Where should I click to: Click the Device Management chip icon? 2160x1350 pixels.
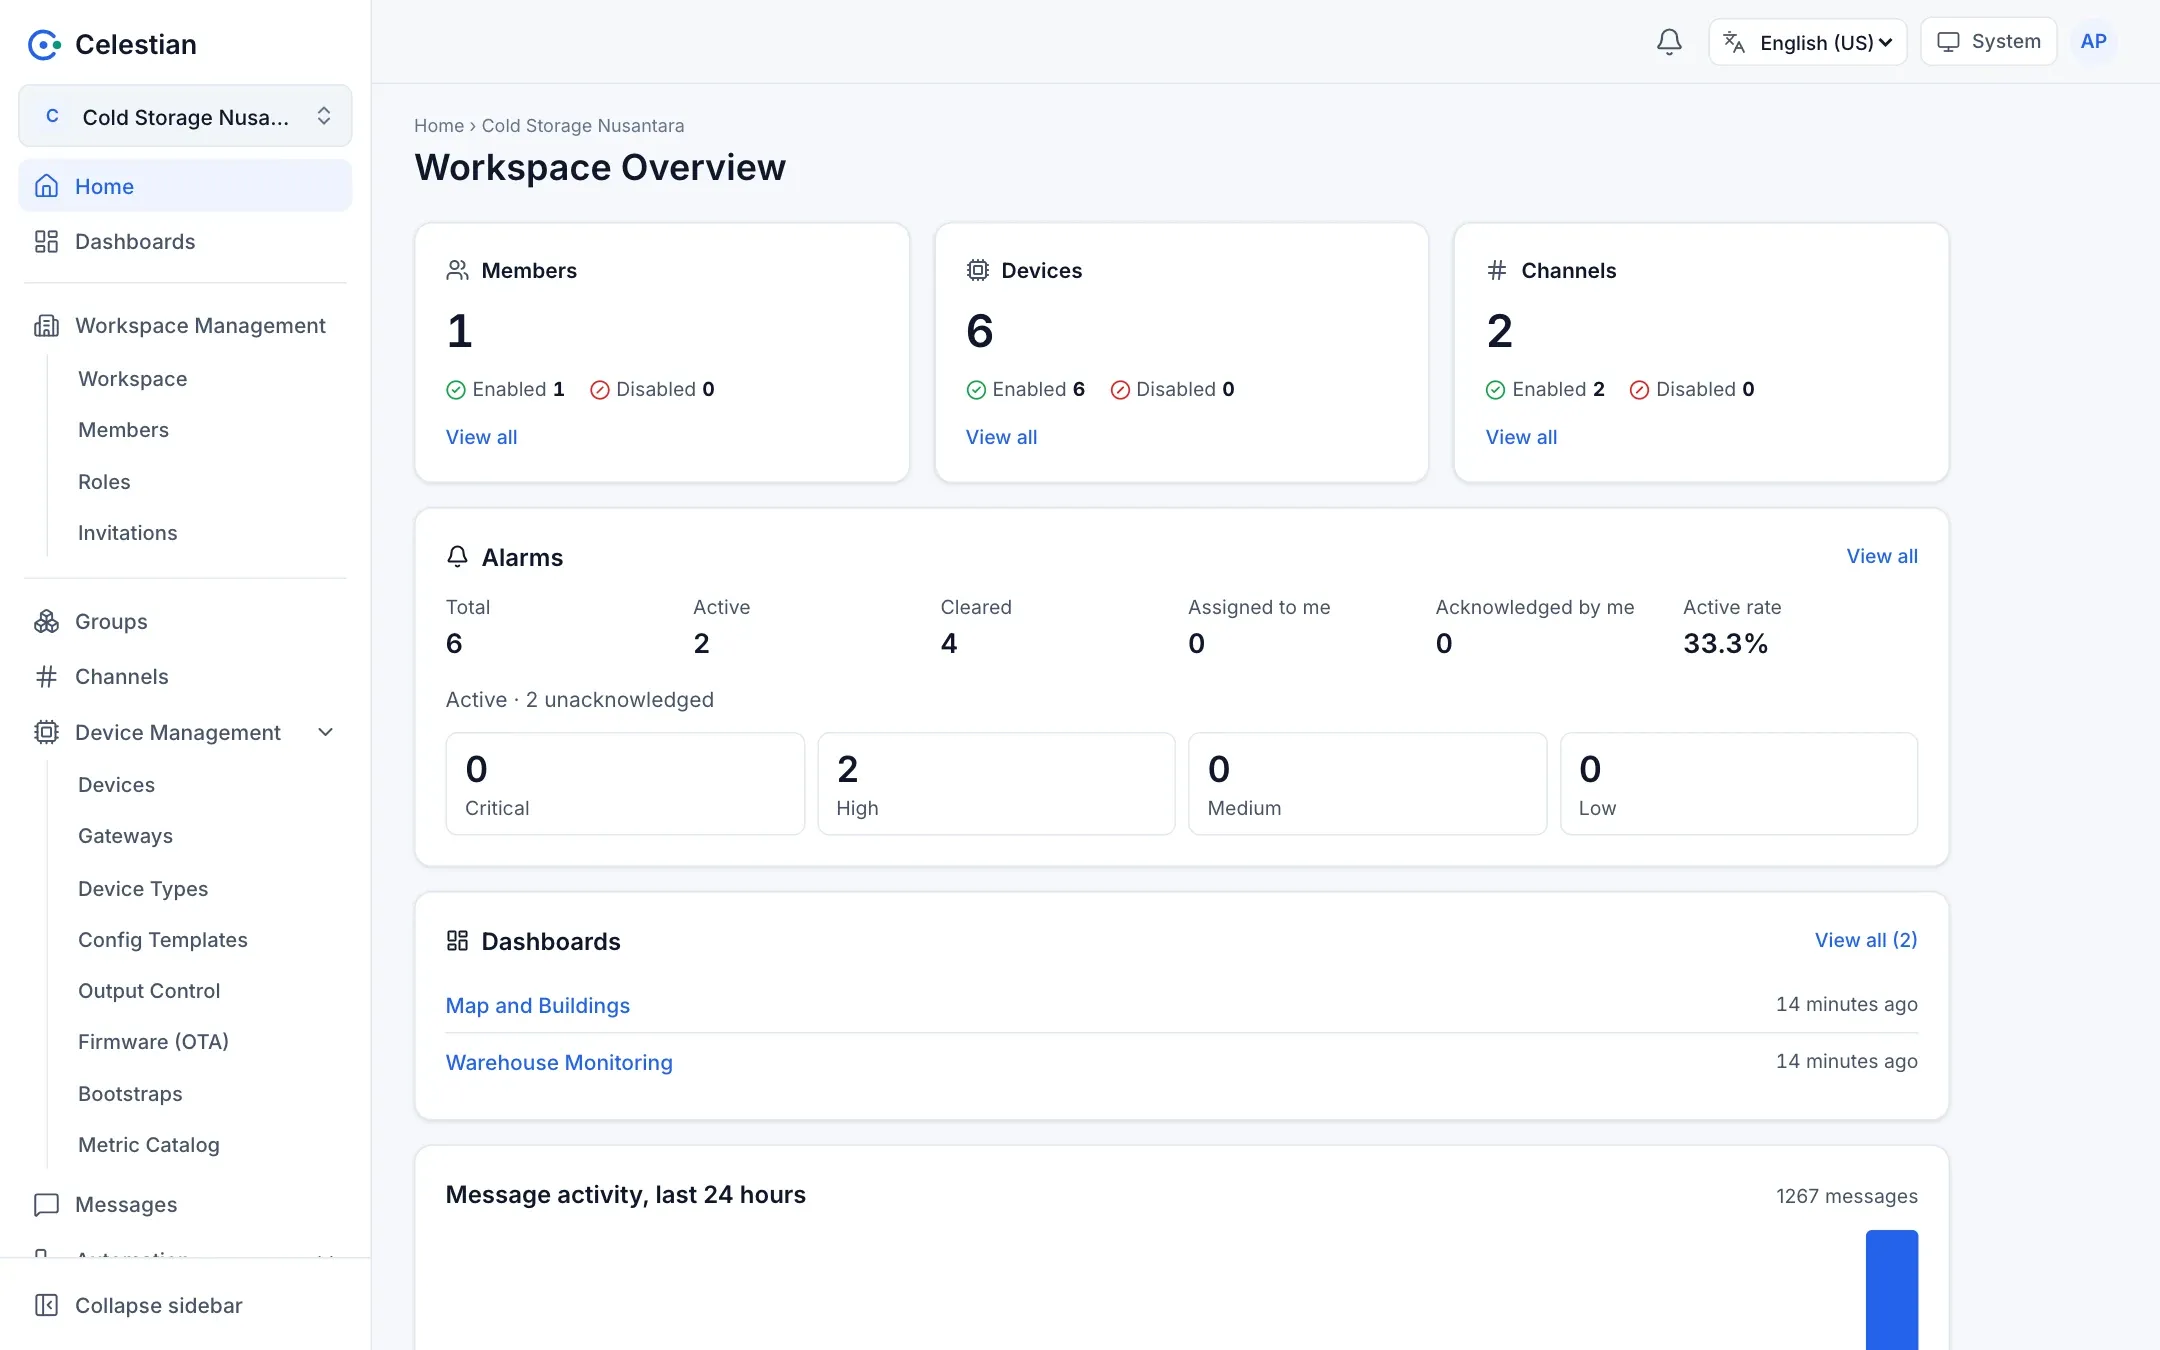(46, 732)
